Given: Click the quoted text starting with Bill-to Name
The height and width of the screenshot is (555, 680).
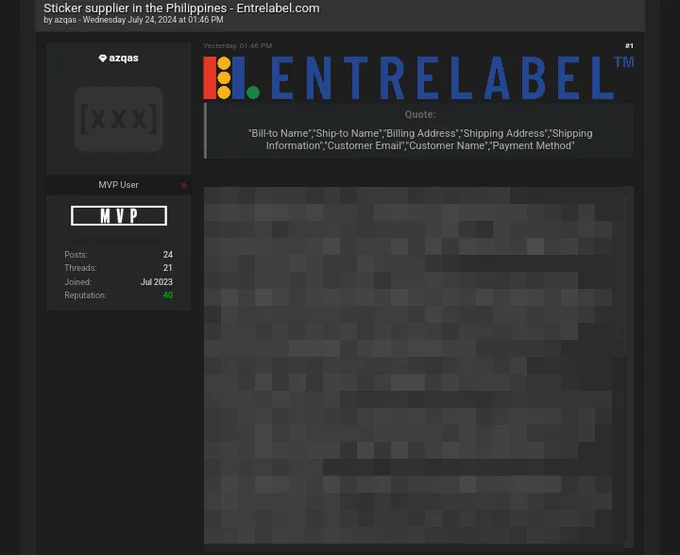Looking at the screenshot, I should pos(420,140).
